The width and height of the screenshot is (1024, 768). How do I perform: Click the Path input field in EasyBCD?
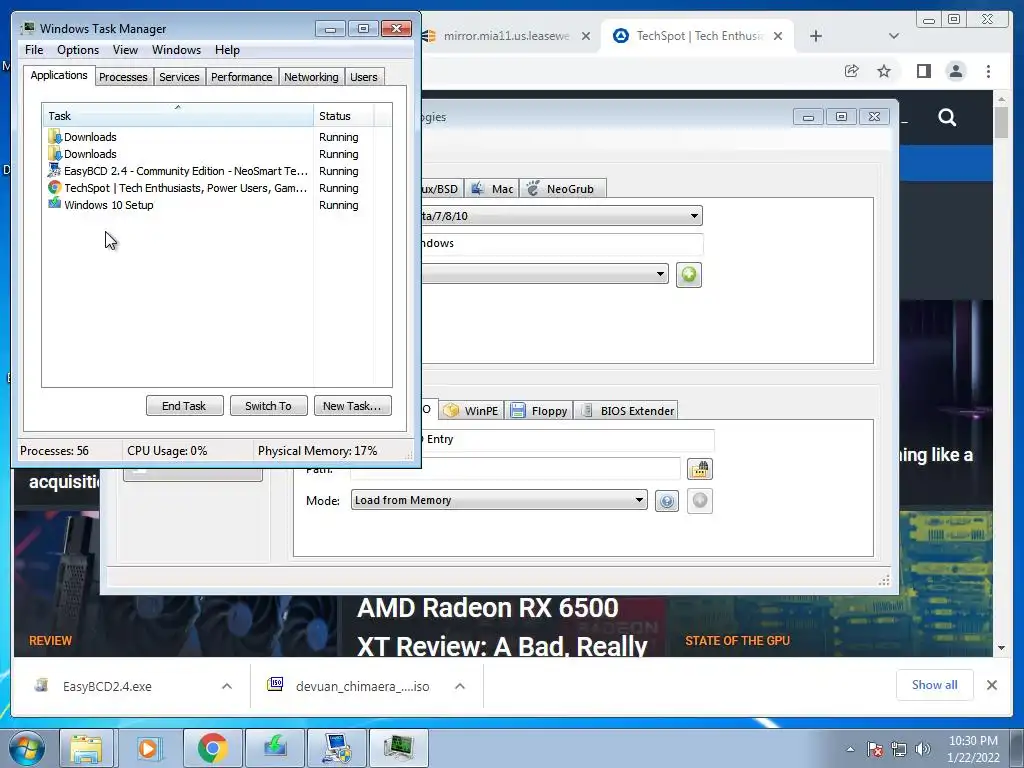[515, 469]
